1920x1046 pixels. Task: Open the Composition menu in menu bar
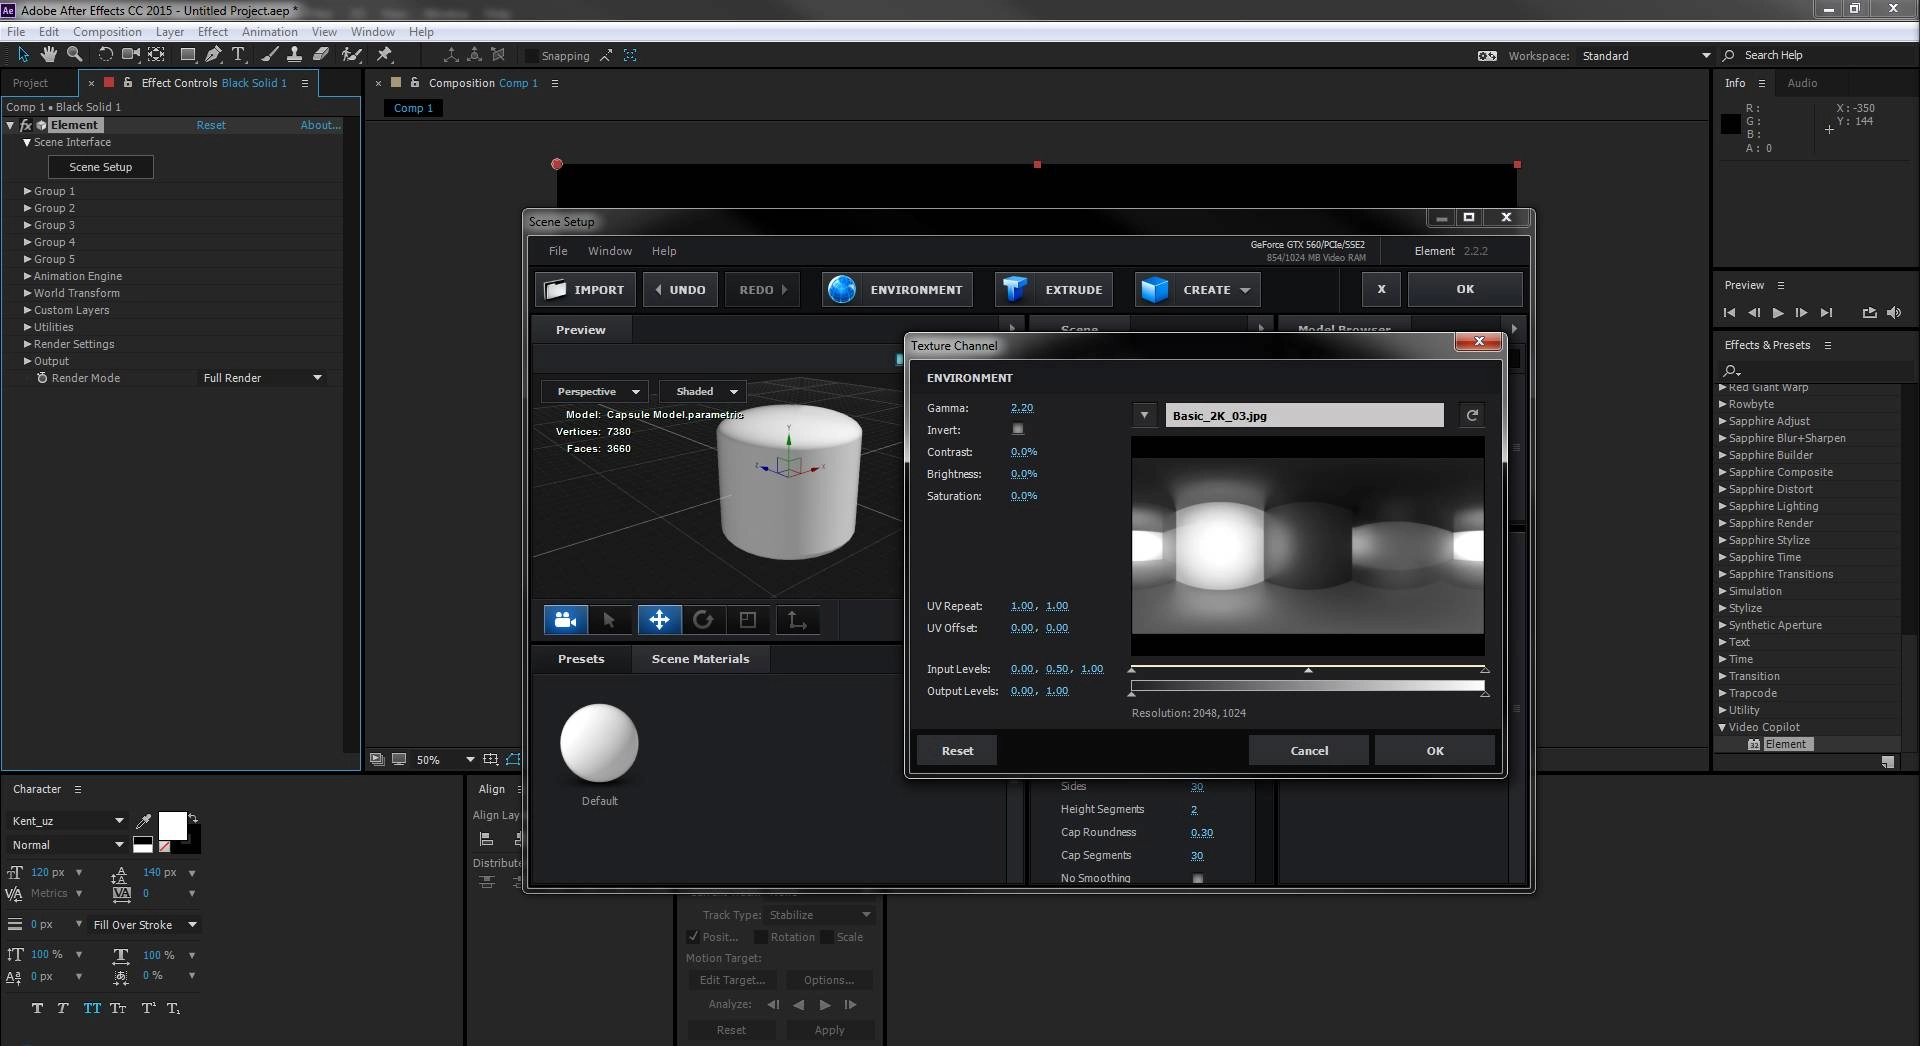(107, 32)
